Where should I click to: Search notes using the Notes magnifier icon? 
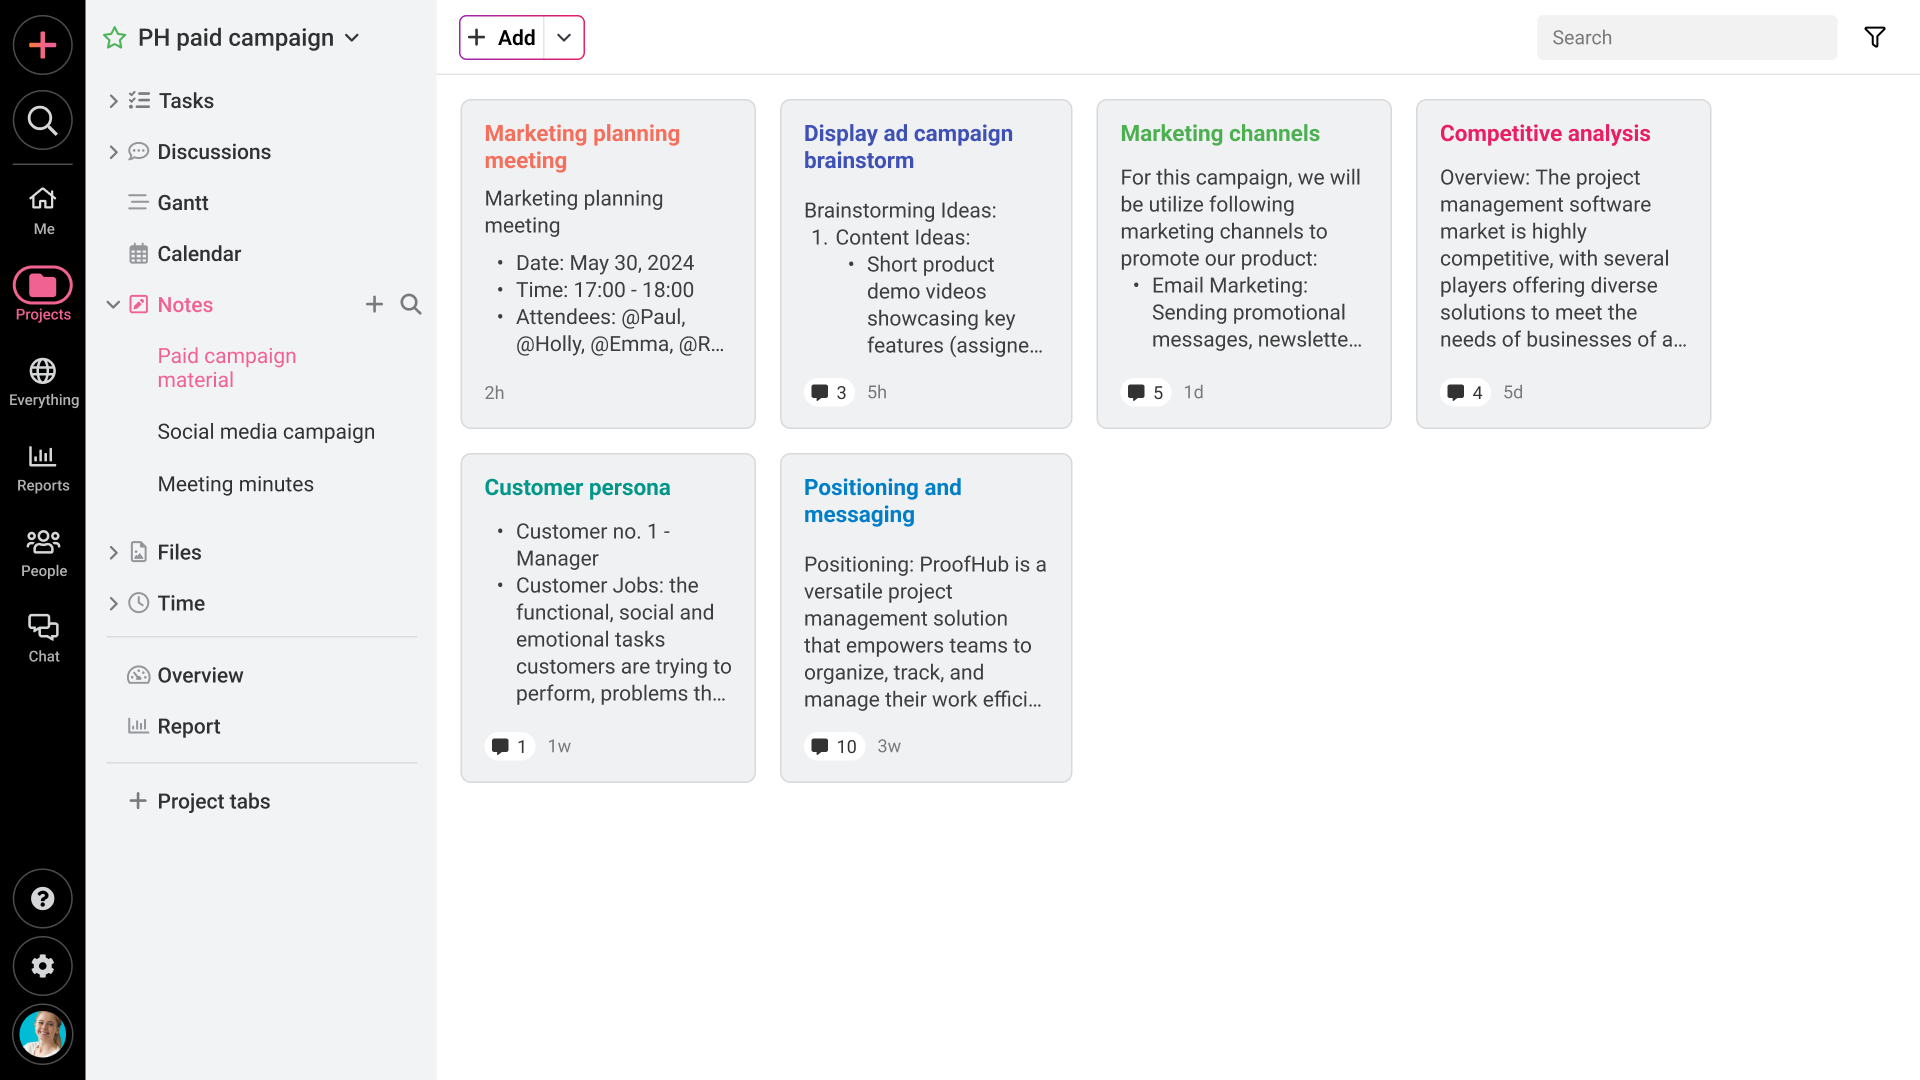[x=411, y=304]
